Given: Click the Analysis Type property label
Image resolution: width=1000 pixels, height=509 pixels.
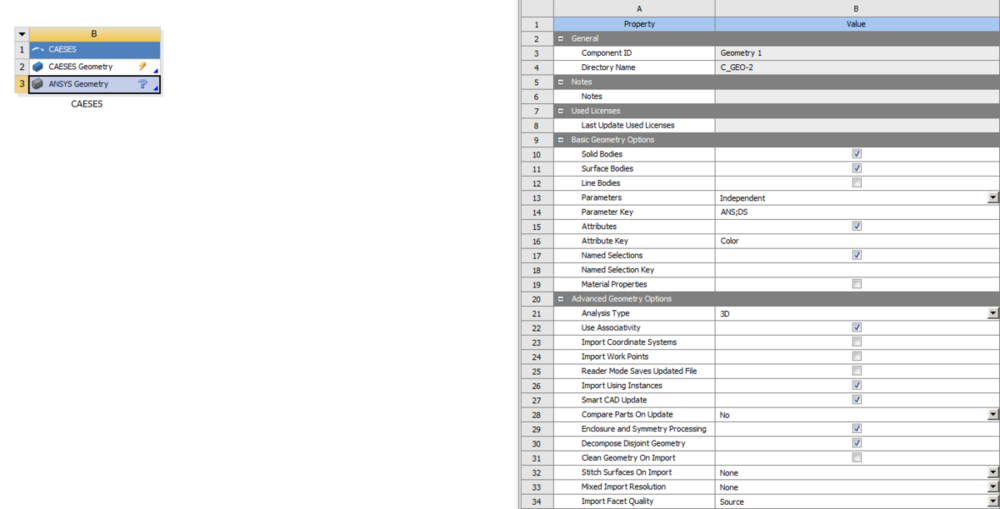Looking at the screenshot, I should [605, 313].
